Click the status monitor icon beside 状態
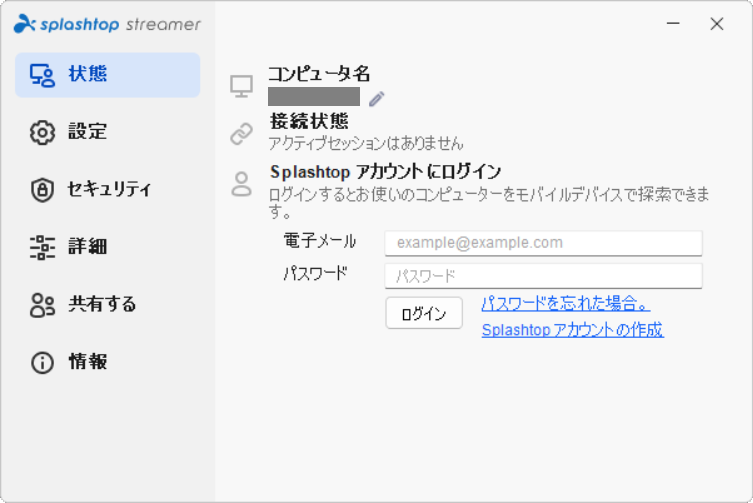This screenshot has height=503, width=753. pos(42,75)
